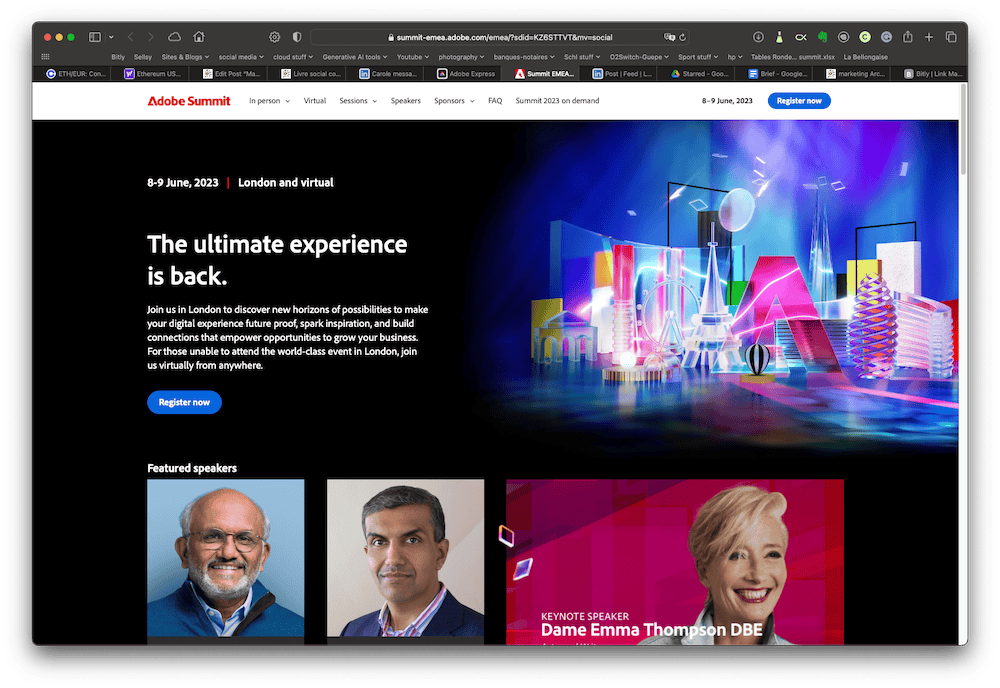
Task: Switch to the Post | Feed LinkedIn tab
Action: (x=622, y=74)
